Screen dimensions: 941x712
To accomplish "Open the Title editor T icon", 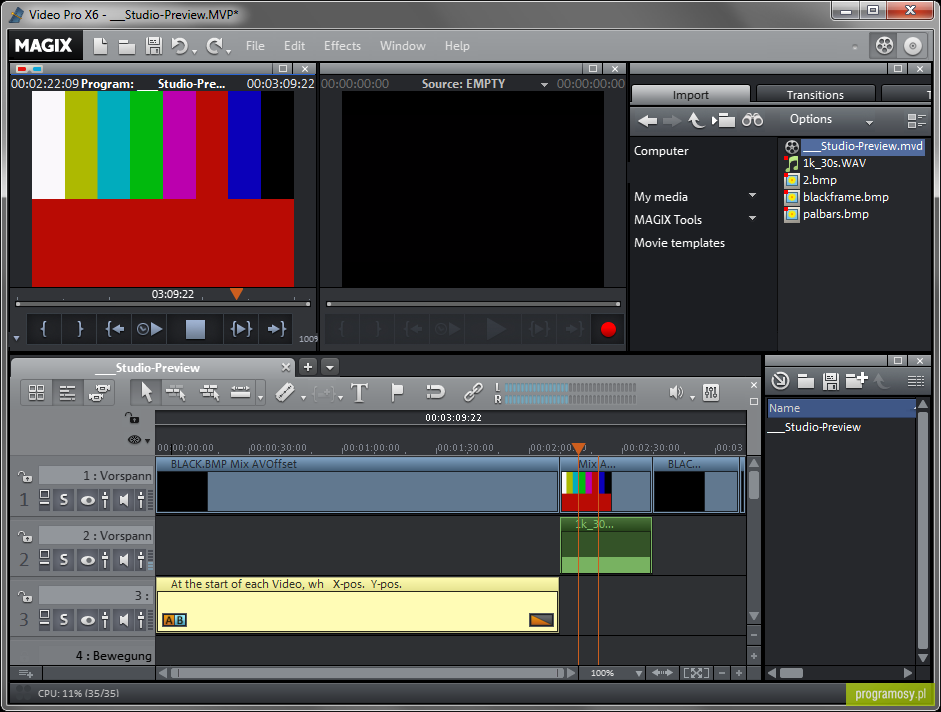I will (x=359, y=393).
